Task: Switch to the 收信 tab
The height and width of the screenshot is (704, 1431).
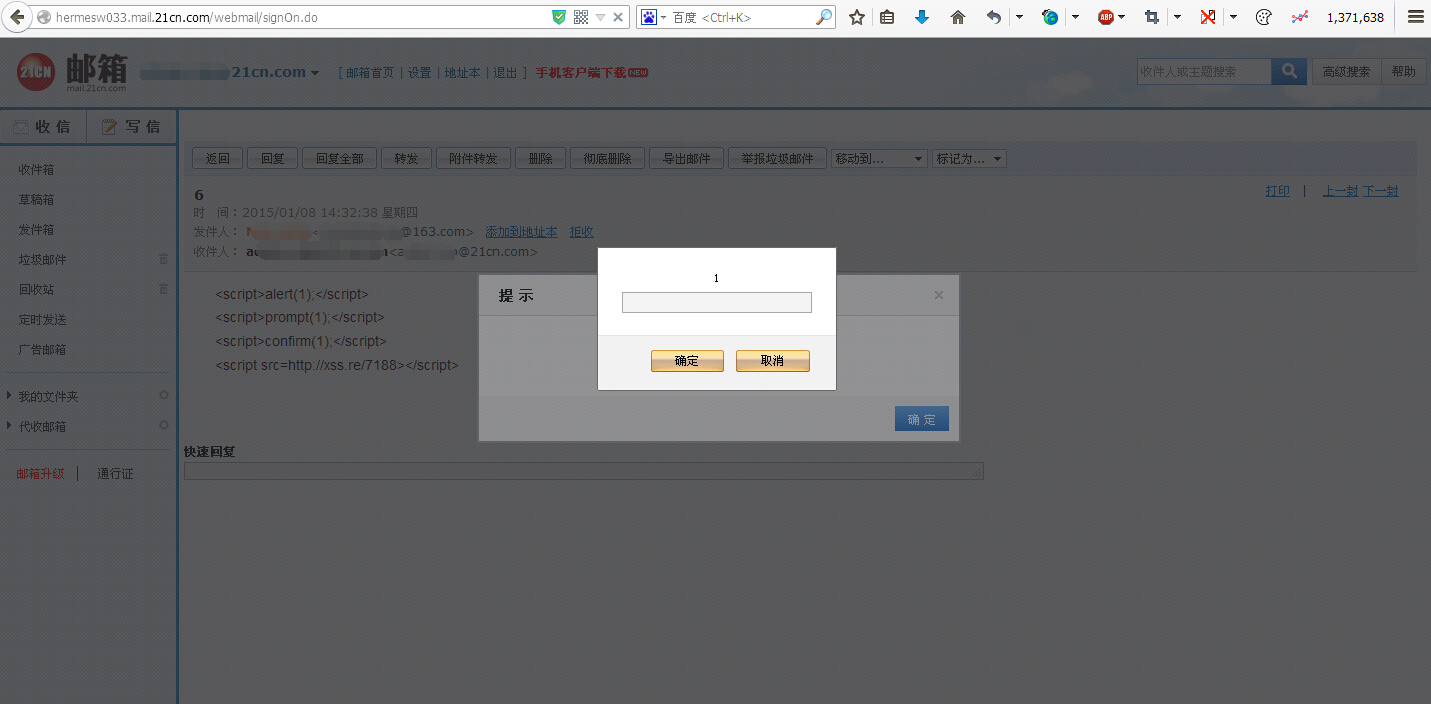Action: [43, 127]
